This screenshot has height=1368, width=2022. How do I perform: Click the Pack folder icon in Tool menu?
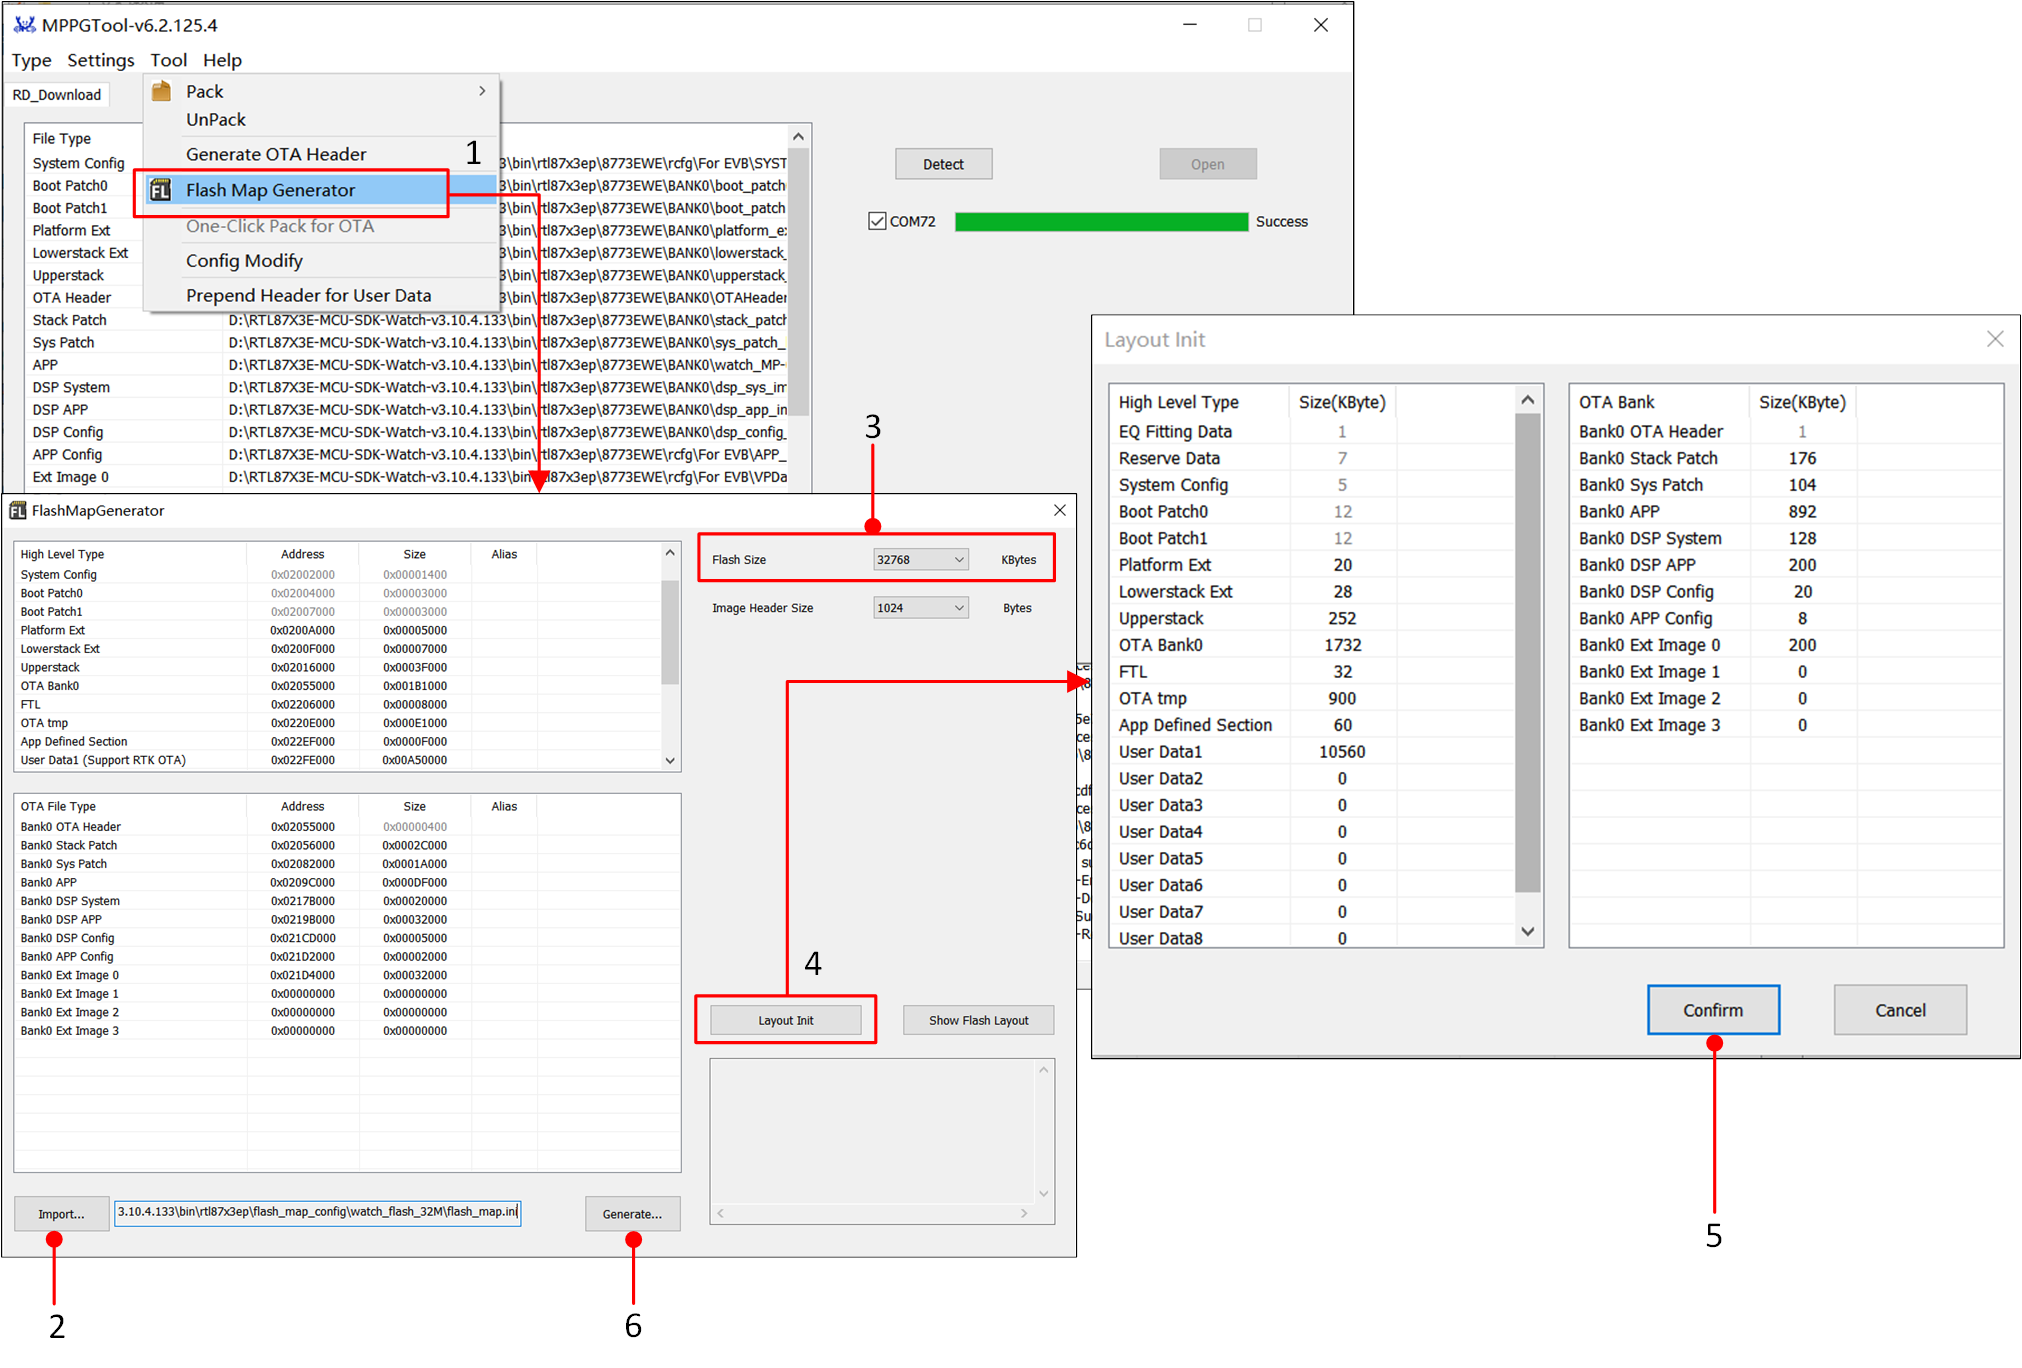pyautogui.click(x=161, y=91)
